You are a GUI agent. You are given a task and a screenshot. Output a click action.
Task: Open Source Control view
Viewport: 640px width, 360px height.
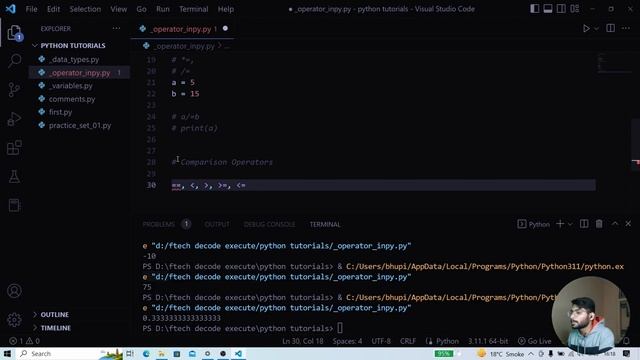click(14, 89)
